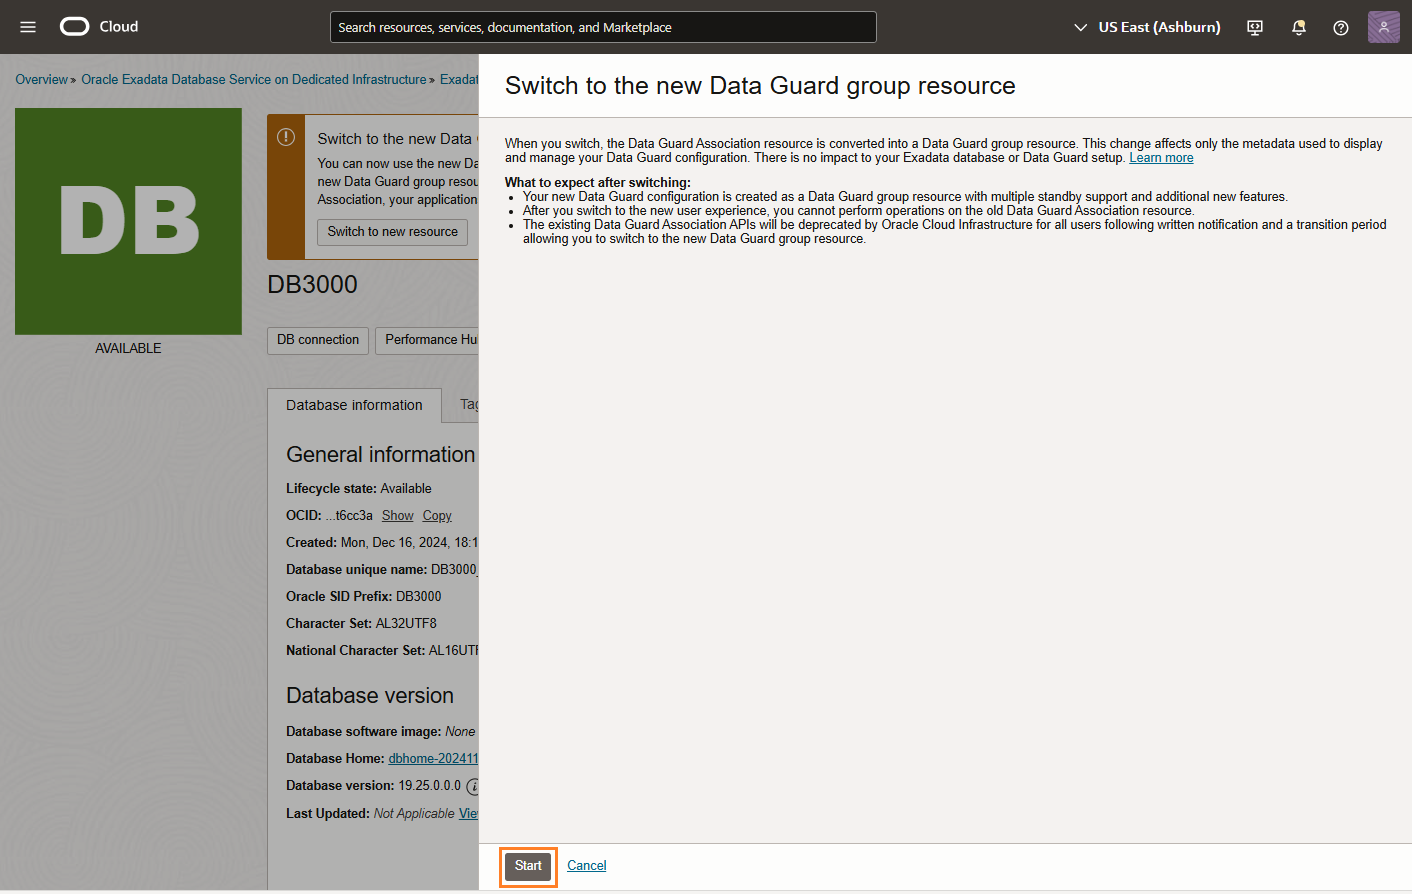Go to the Overview breadcrumb
The width and height of the screenshot is (1412, 894).
tap(41, 80)
